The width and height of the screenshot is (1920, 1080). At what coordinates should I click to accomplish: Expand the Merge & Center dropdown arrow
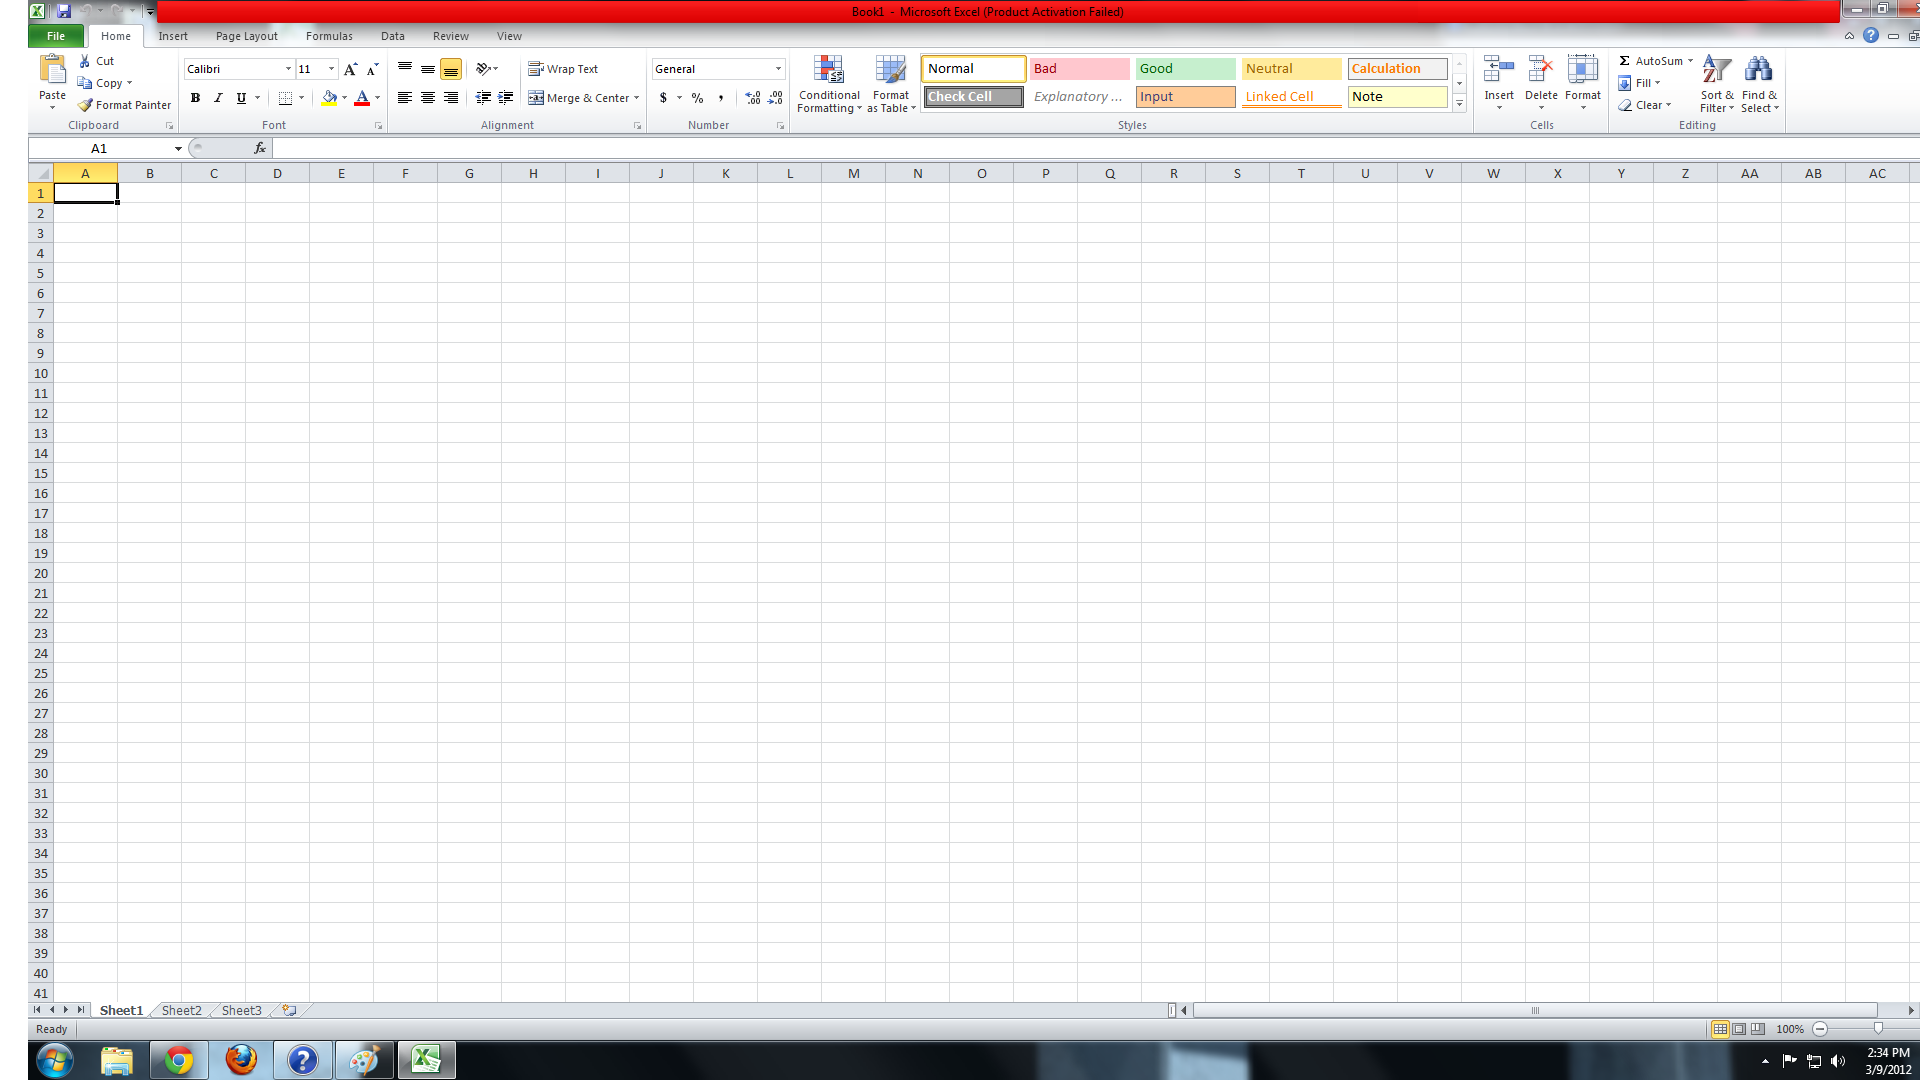[636, 98]
